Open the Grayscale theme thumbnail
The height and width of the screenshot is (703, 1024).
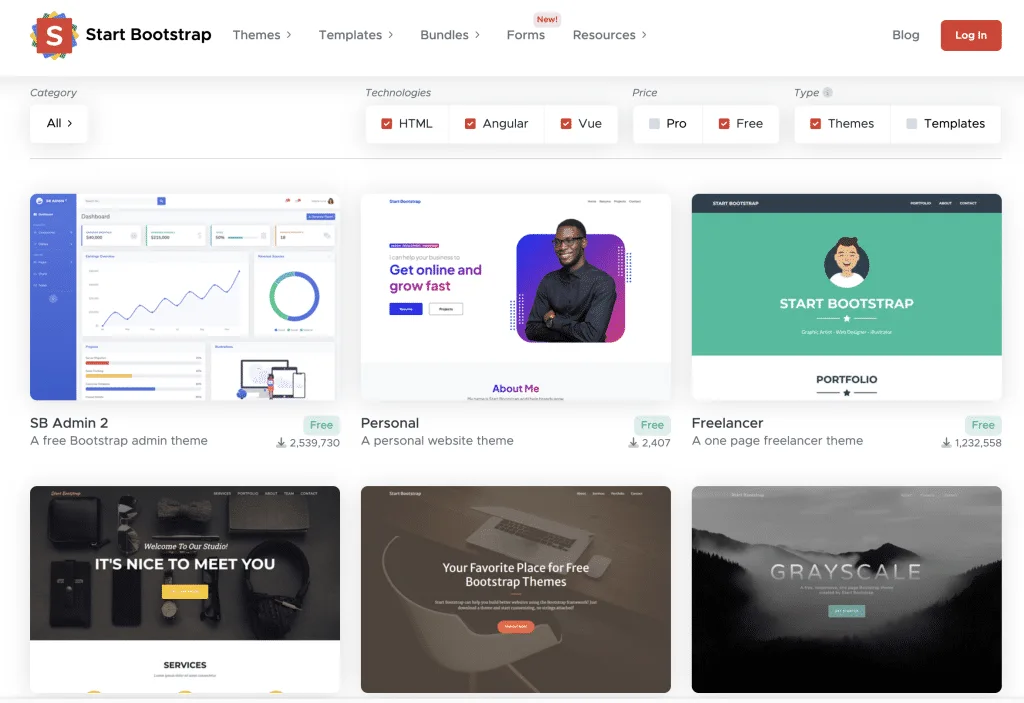[846, 589]
